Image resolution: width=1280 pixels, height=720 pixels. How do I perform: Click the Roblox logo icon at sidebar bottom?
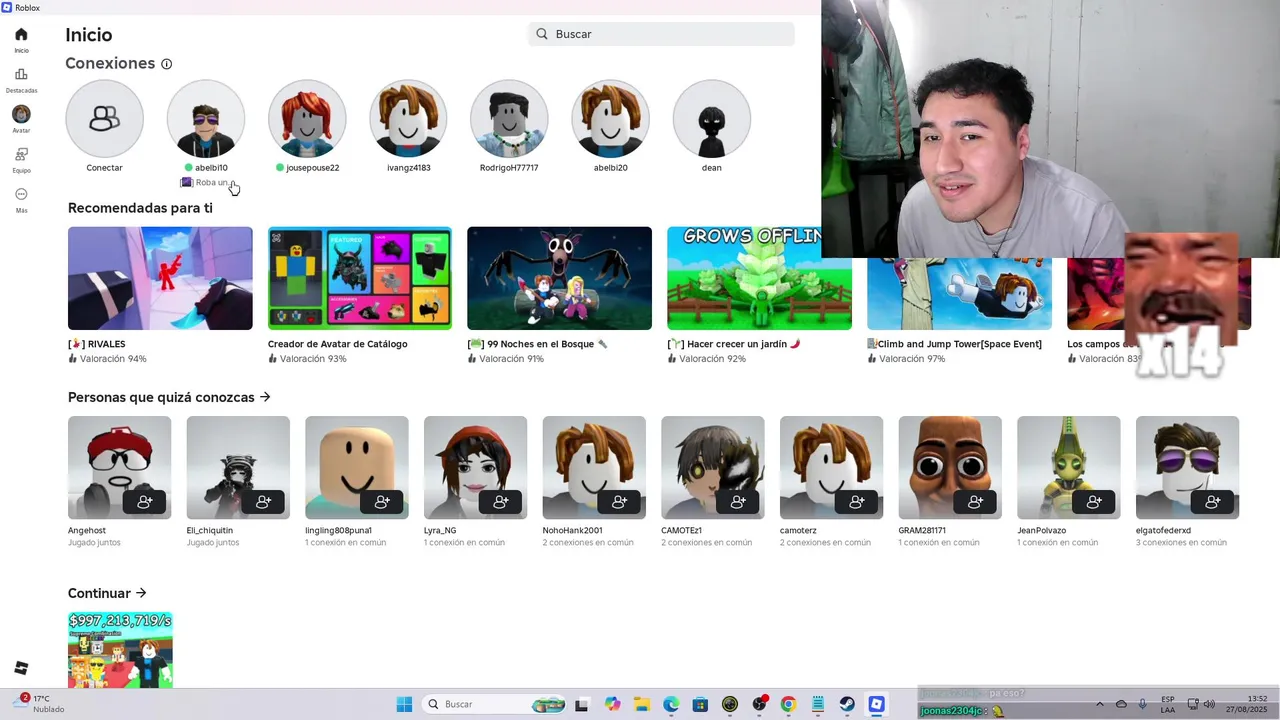coord(21,668)
